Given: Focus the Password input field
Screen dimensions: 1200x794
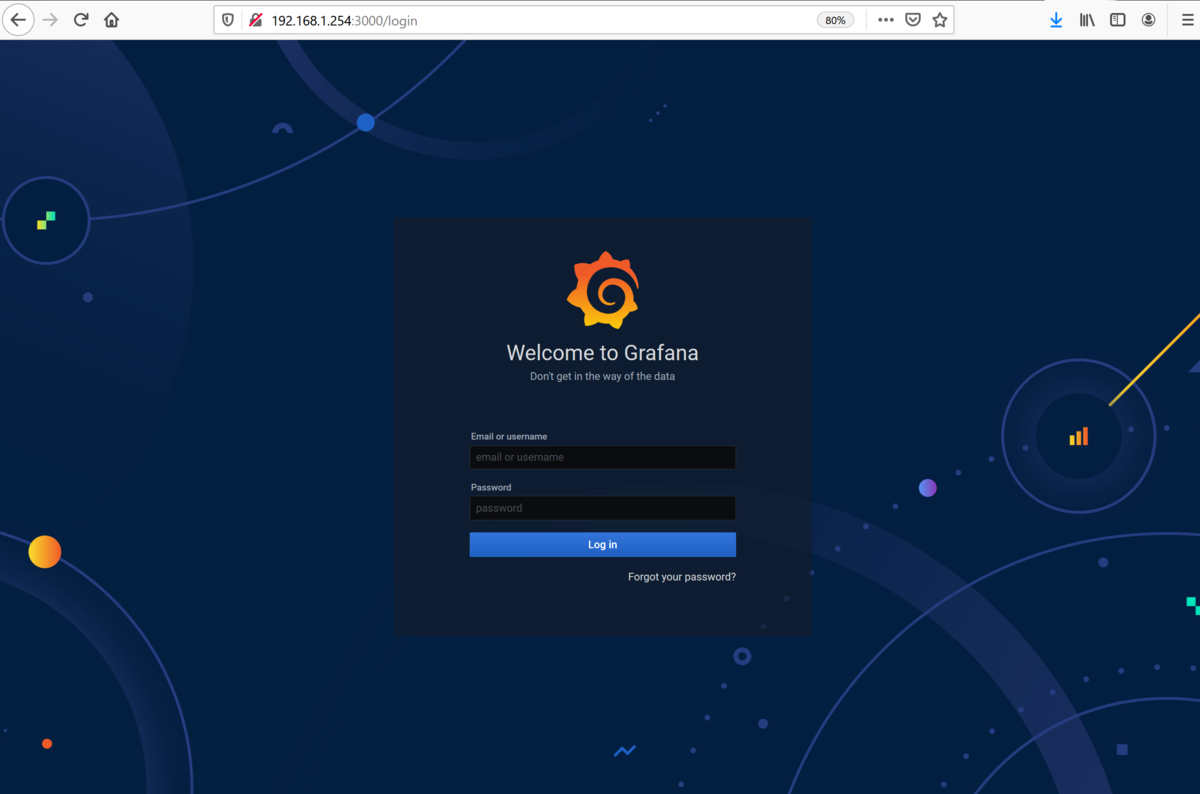Looking at the screenshot, I should point(603,508).
